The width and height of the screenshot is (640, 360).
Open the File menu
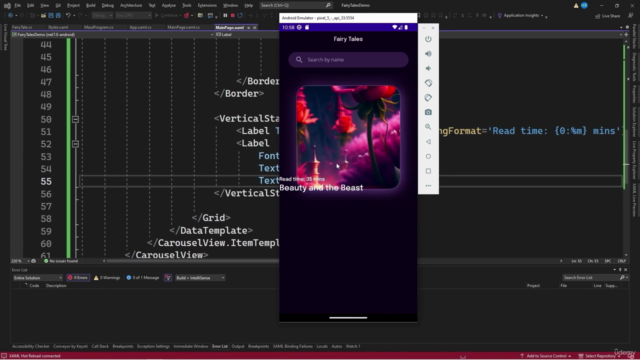[x=18, y=5]
